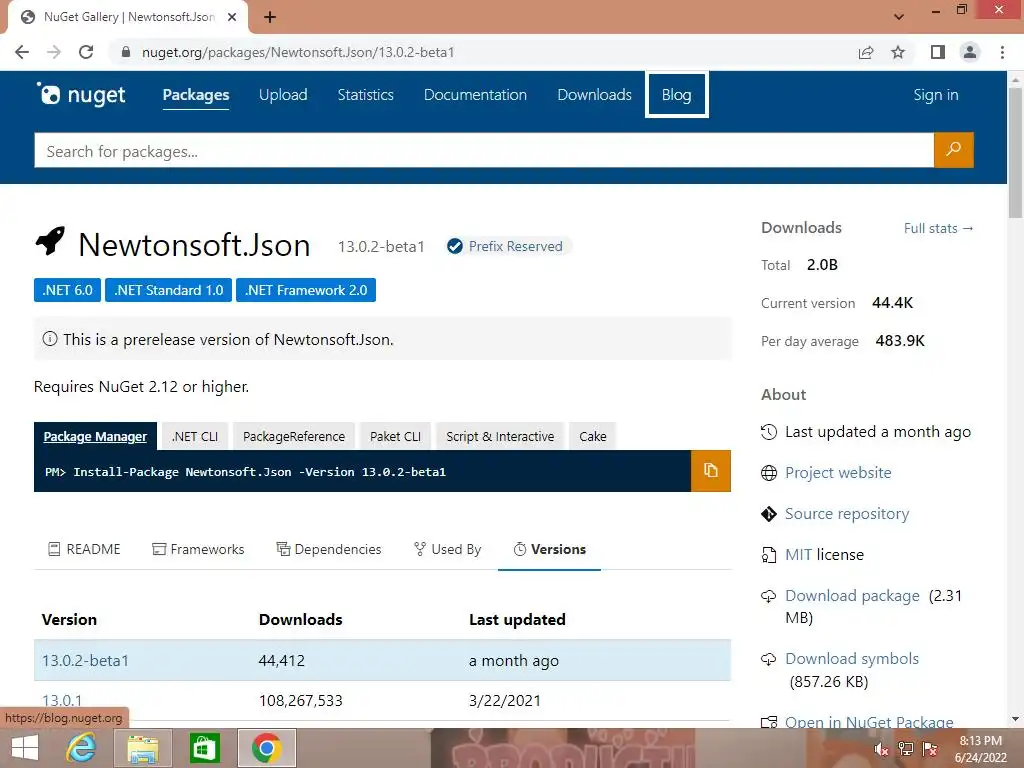Image resolution: width=1024 pixels, height=768 pixels.
Task: Click into the Search for packages field
Action: [x=484, y=151]
